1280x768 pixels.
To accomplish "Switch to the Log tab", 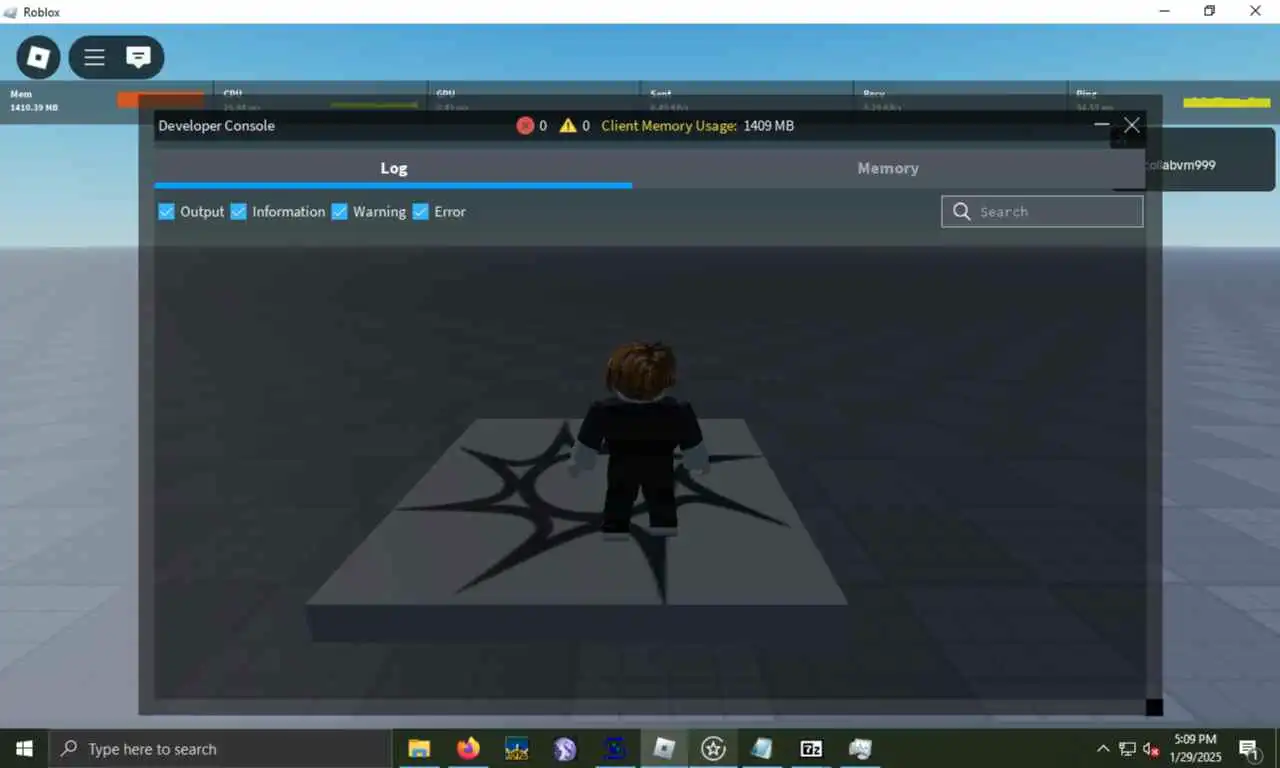I will (393, 168).
